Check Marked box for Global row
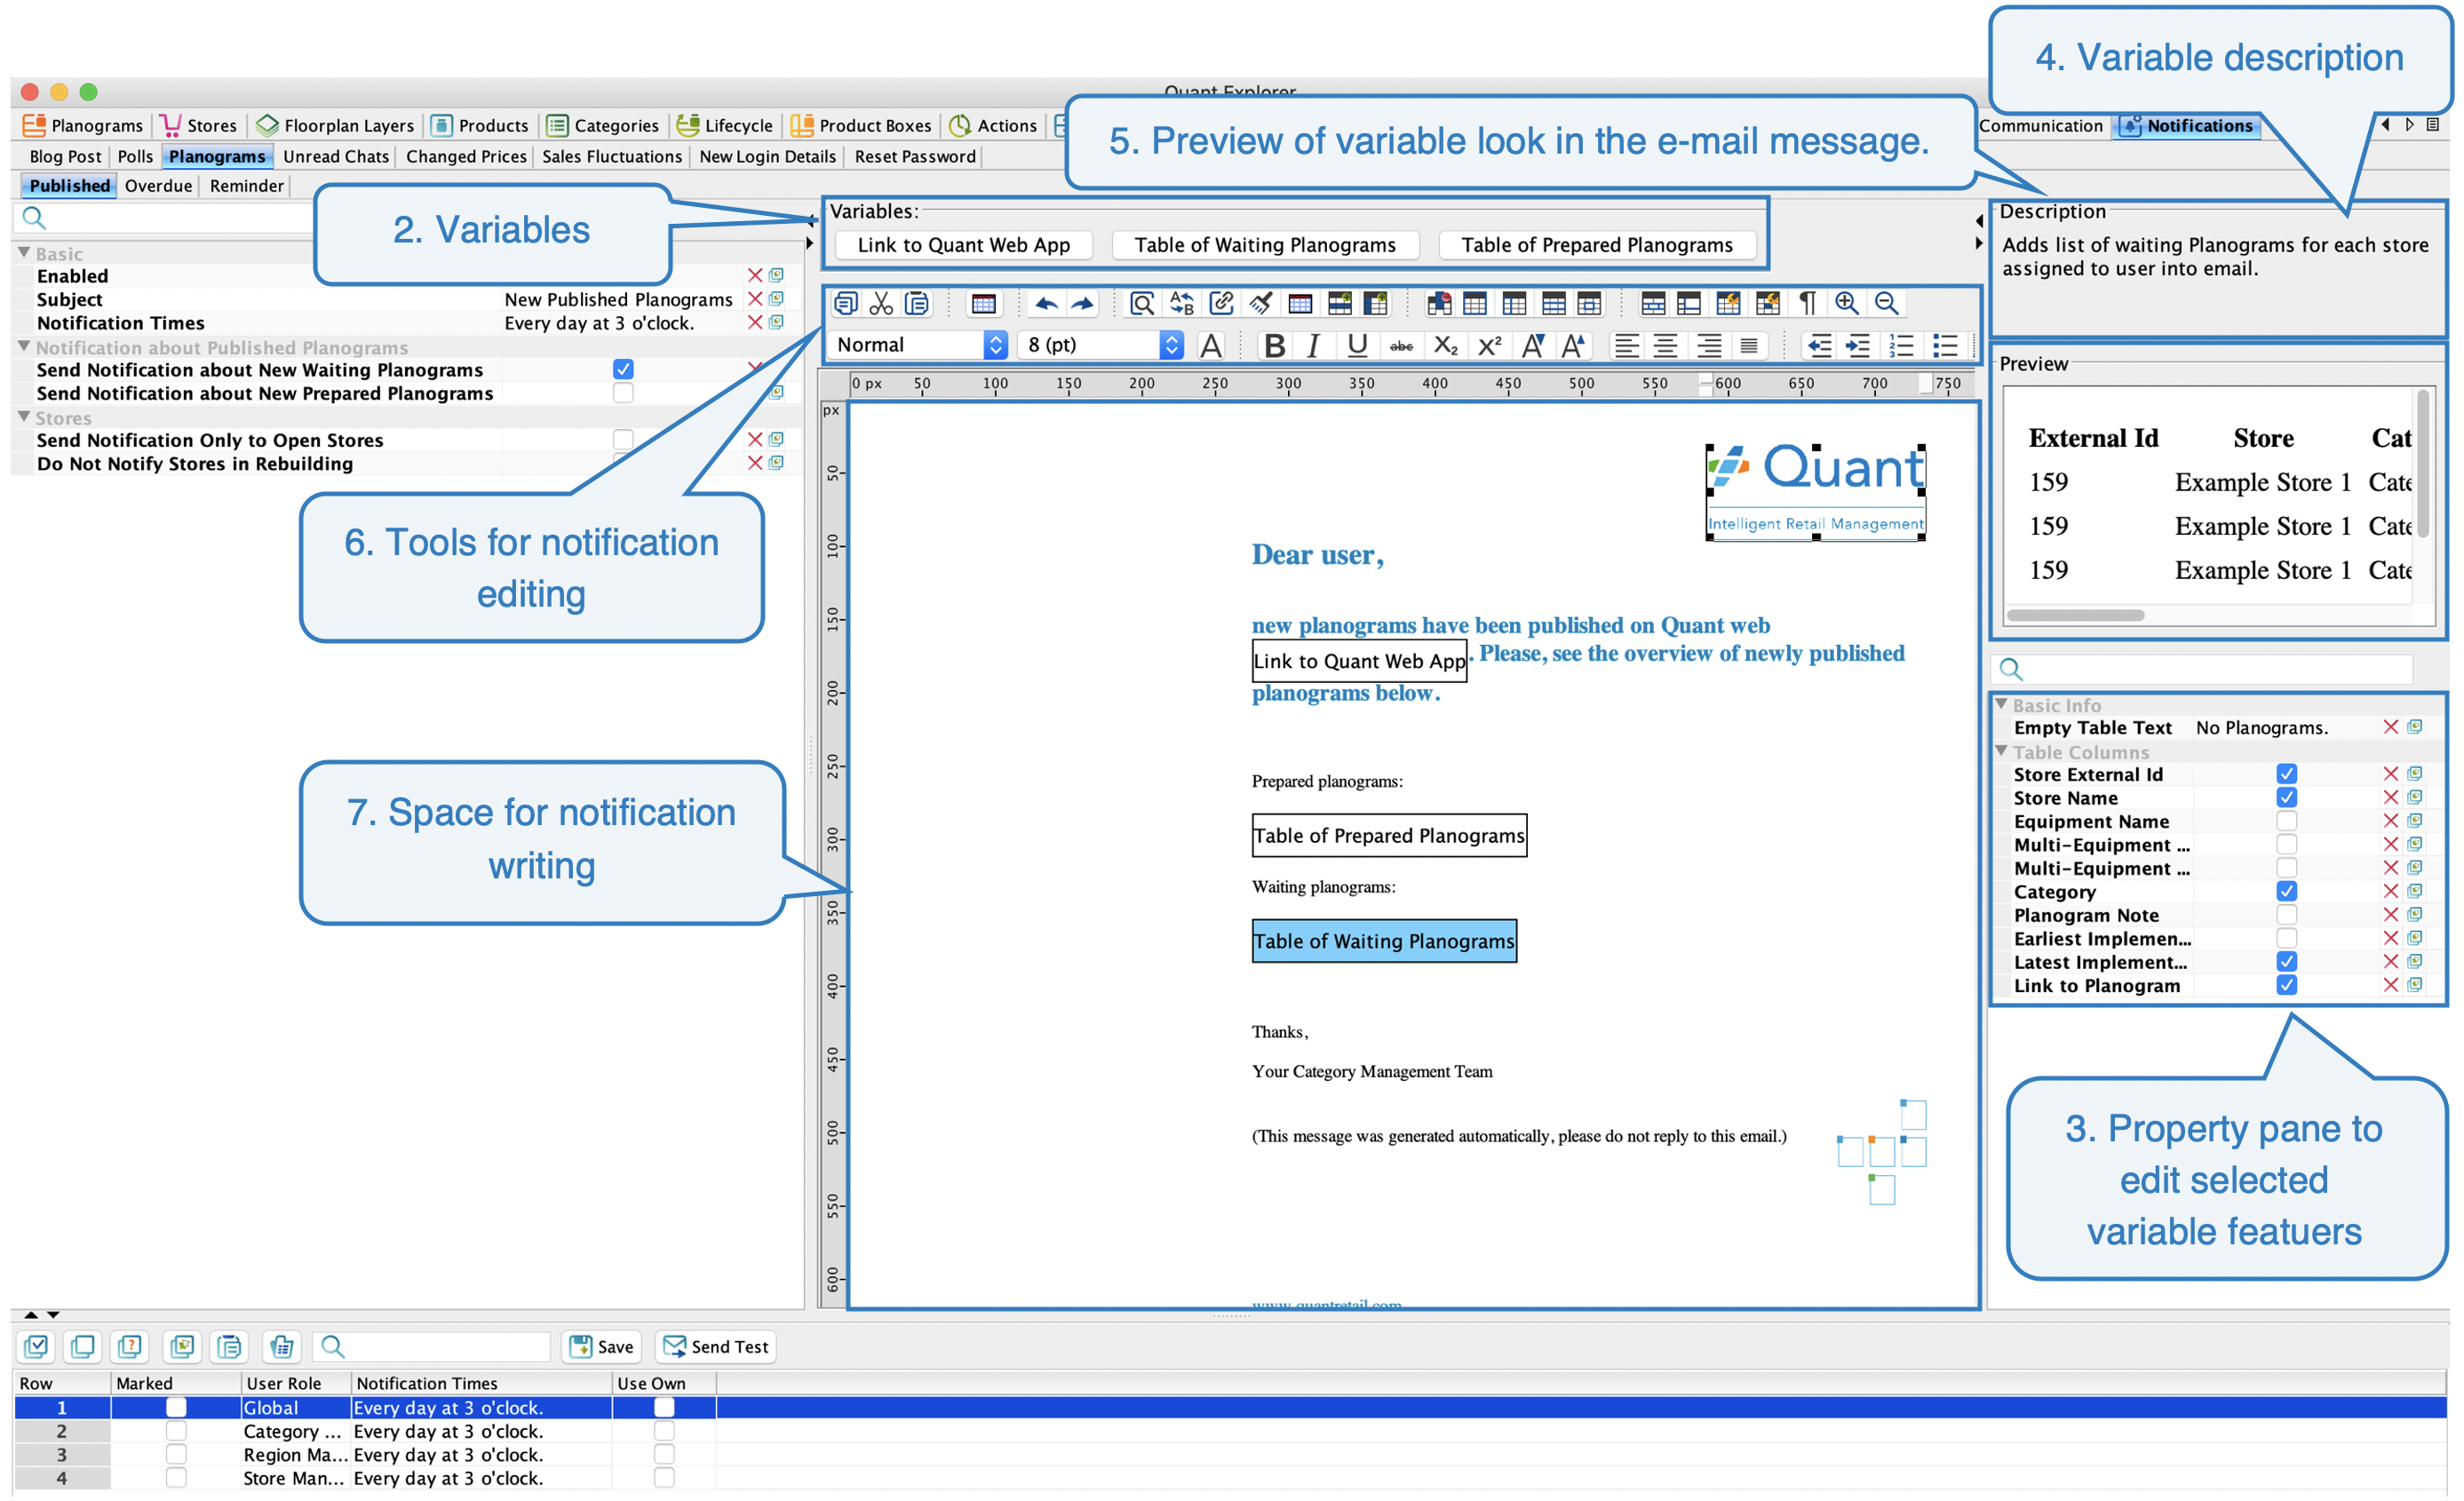This screenshot has height=1501, width=2464. point(176,1407)
